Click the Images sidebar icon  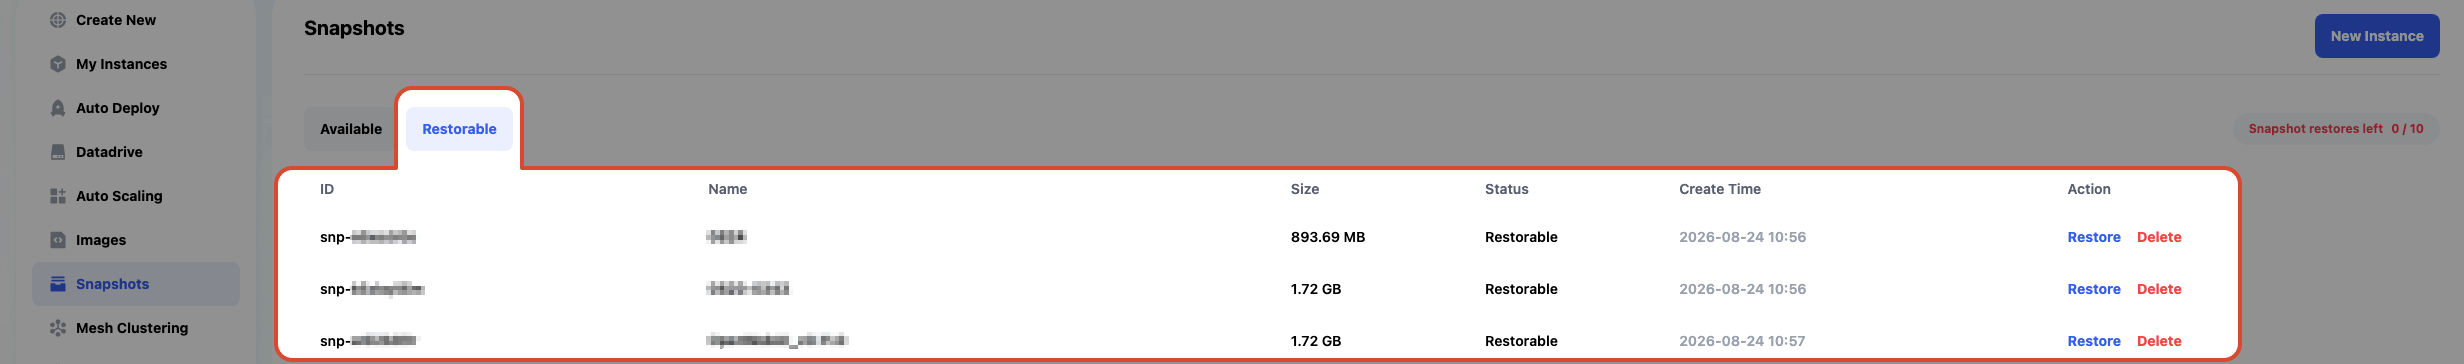(x=58, y=240)
